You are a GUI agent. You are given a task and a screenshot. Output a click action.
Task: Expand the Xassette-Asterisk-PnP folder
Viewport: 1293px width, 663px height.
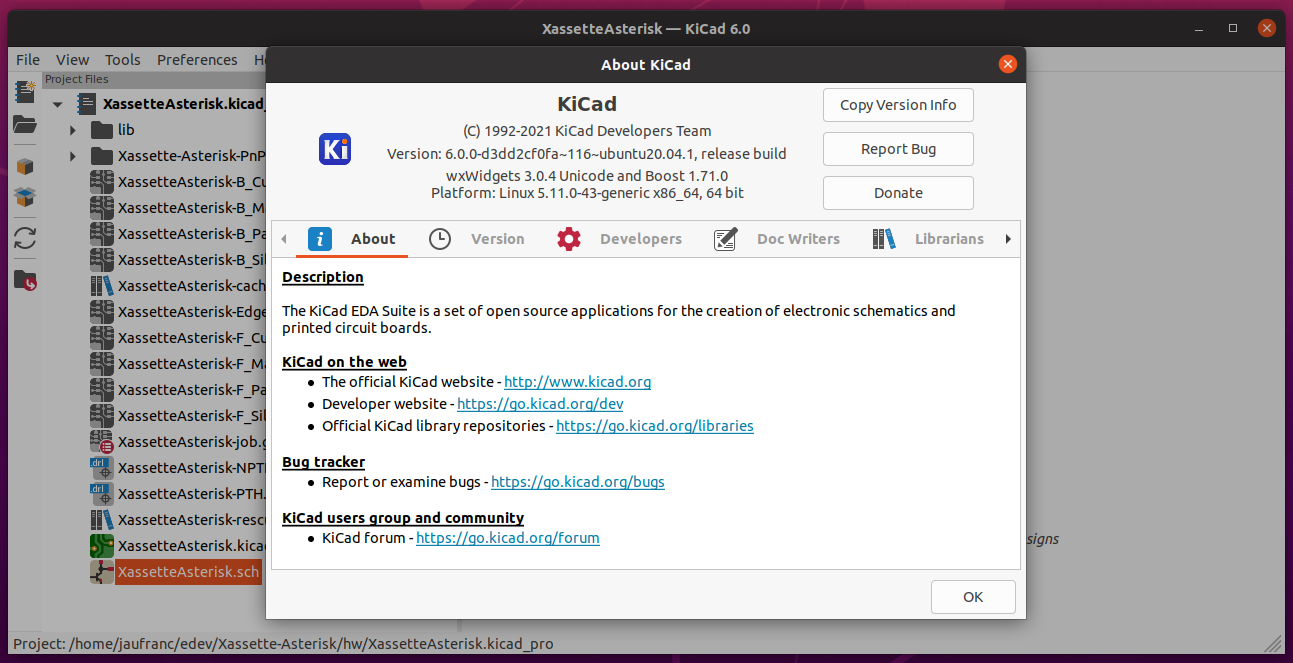point(73,156)
